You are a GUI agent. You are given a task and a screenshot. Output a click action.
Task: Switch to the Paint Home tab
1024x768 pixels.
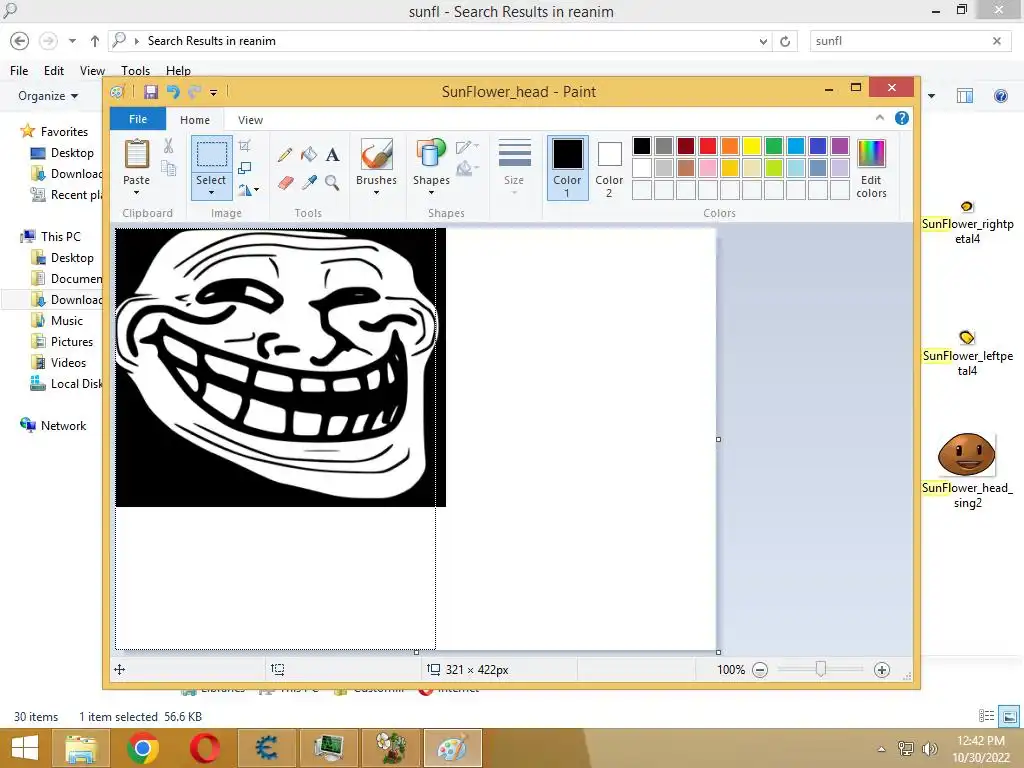point(195,120)
